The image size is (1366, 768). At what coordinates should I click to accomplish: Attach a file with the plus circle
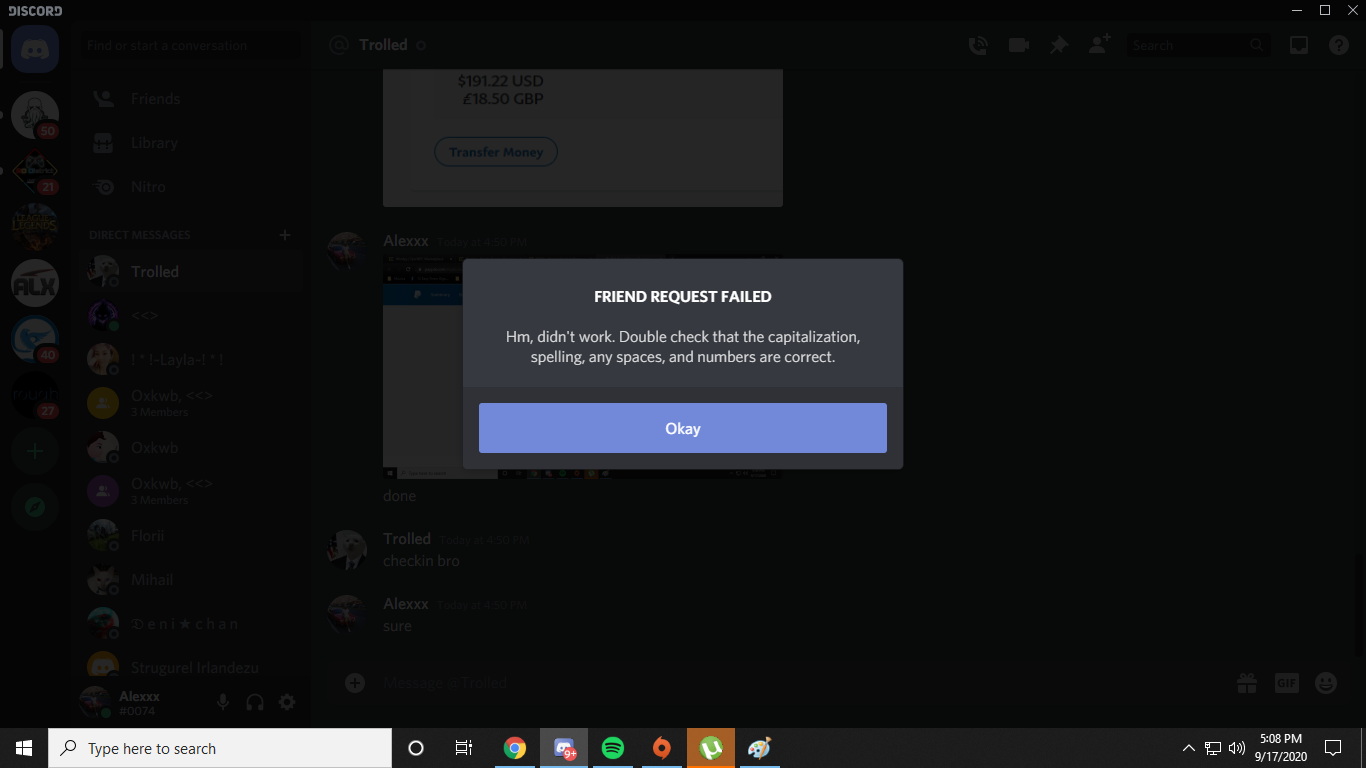pyautogui.click(x=355, y=683)
